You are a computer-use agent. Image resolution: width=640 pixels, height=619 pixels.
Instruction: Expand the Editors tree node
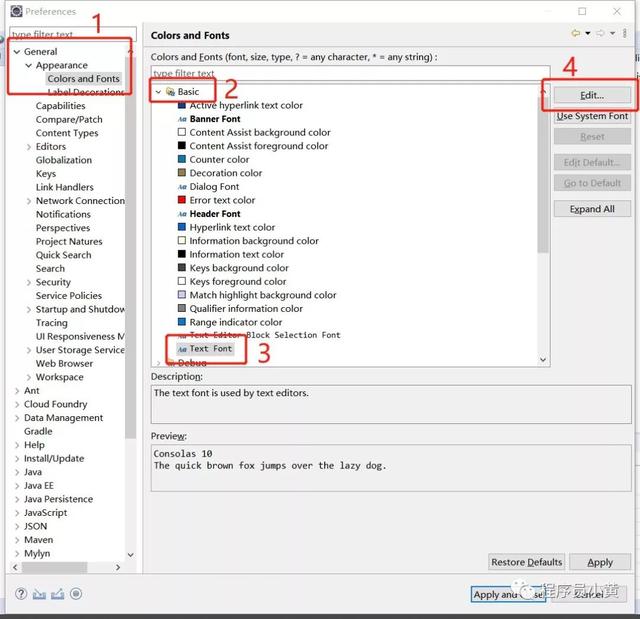click(x=29, y=147)
